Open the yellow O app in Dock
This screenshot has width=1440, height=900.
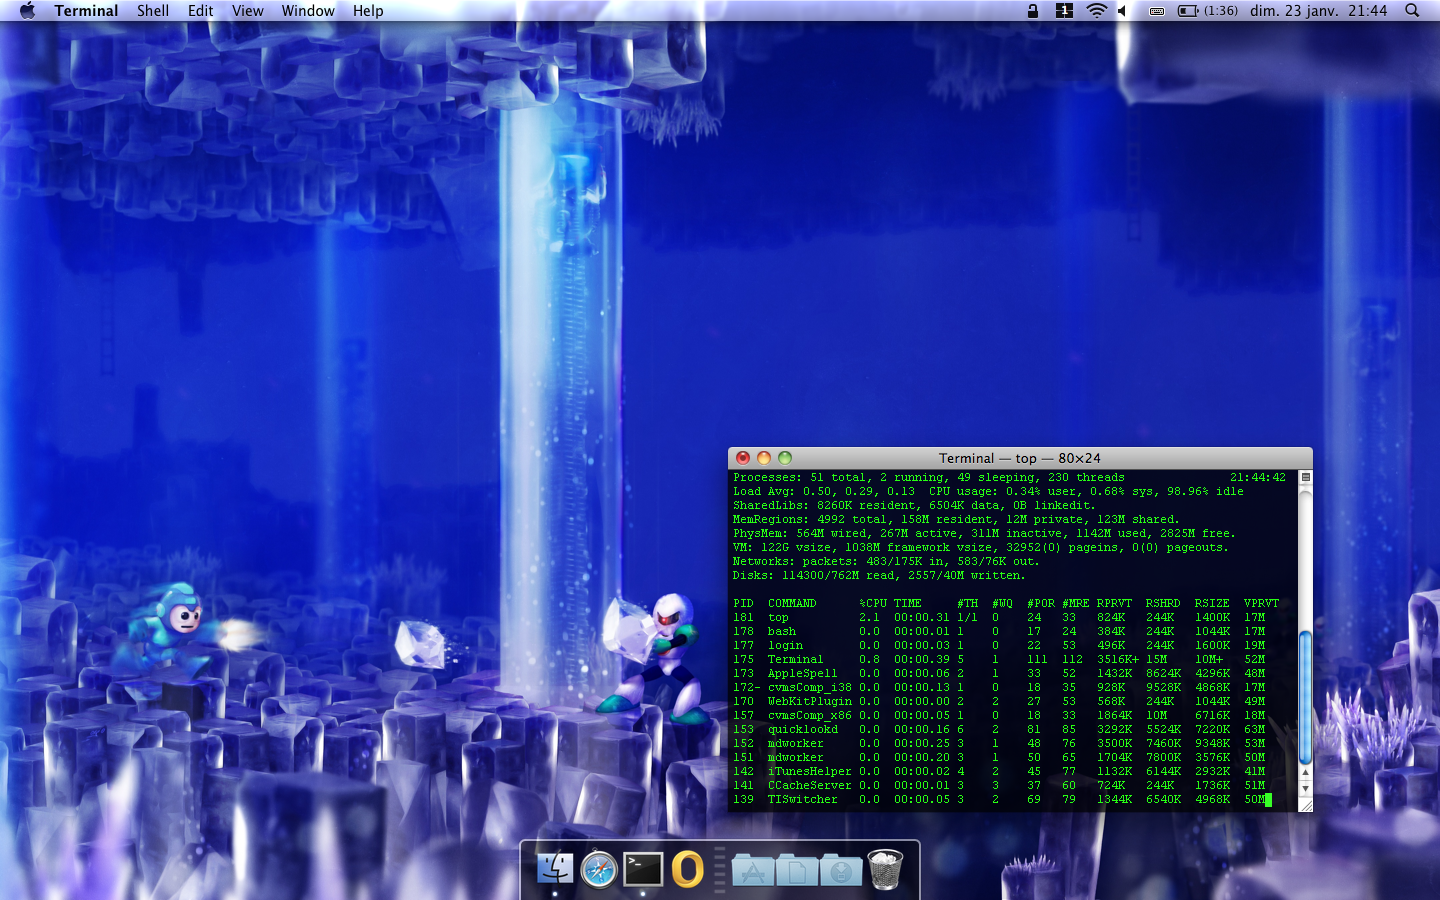coord(687,868)
